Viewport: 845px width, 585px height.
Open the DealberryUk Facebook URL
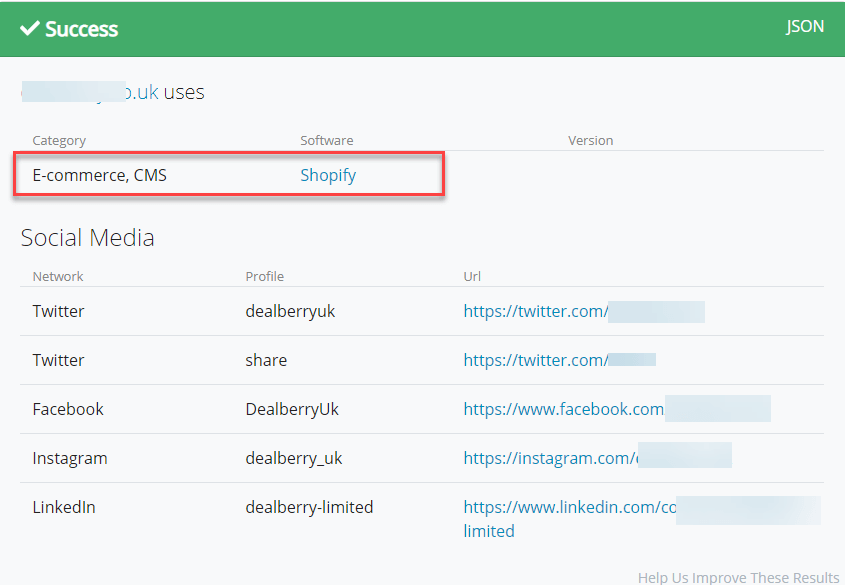tap(617, 409)
